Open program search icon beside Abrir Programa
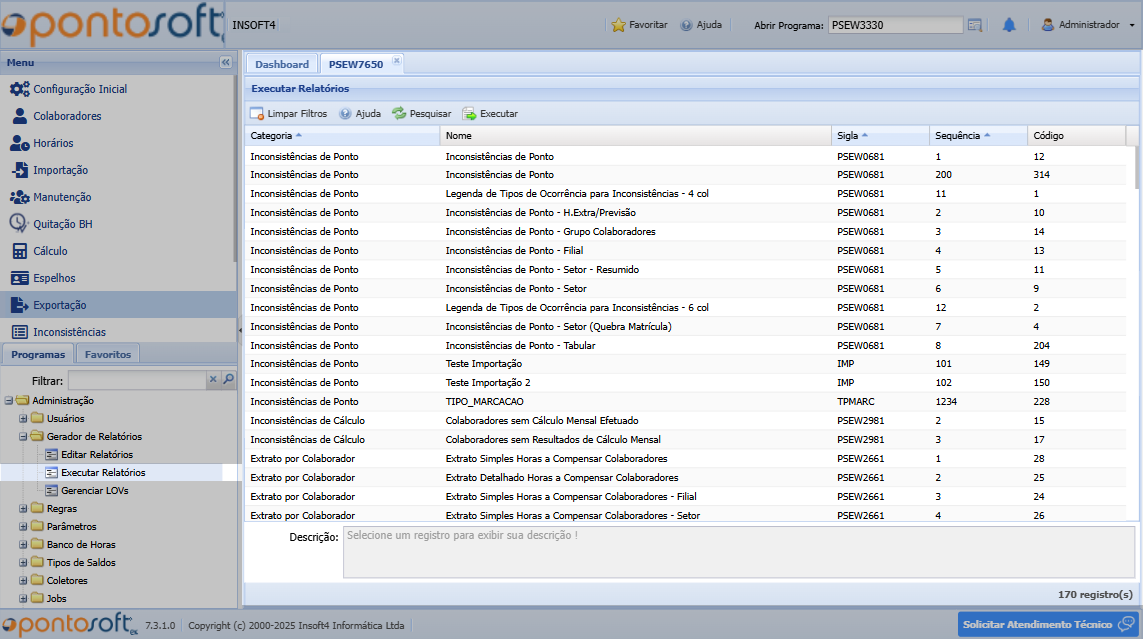This screenshot has height=639, width=1143. (975, 25)
